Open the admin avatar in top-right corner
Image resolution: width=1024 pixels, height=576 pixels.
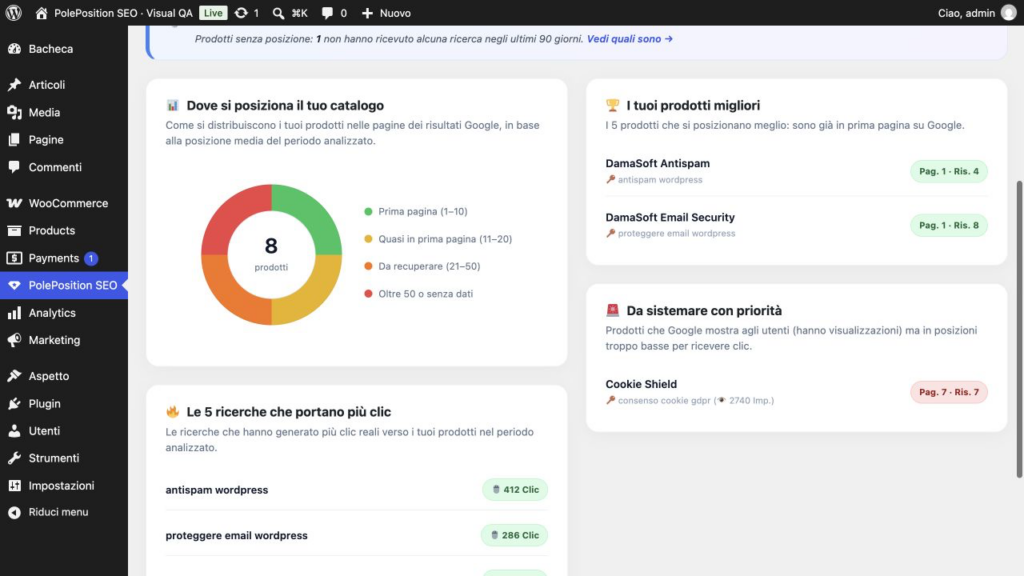[x=1008, y=13]
